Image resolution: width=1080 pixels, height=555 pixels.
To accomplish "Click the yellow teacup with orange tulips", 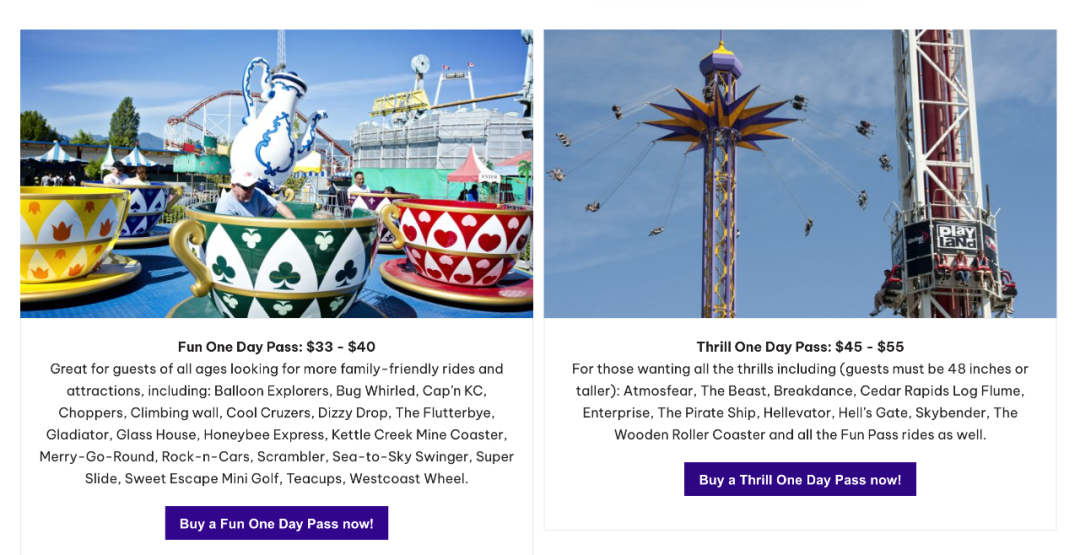I will 72,234.
